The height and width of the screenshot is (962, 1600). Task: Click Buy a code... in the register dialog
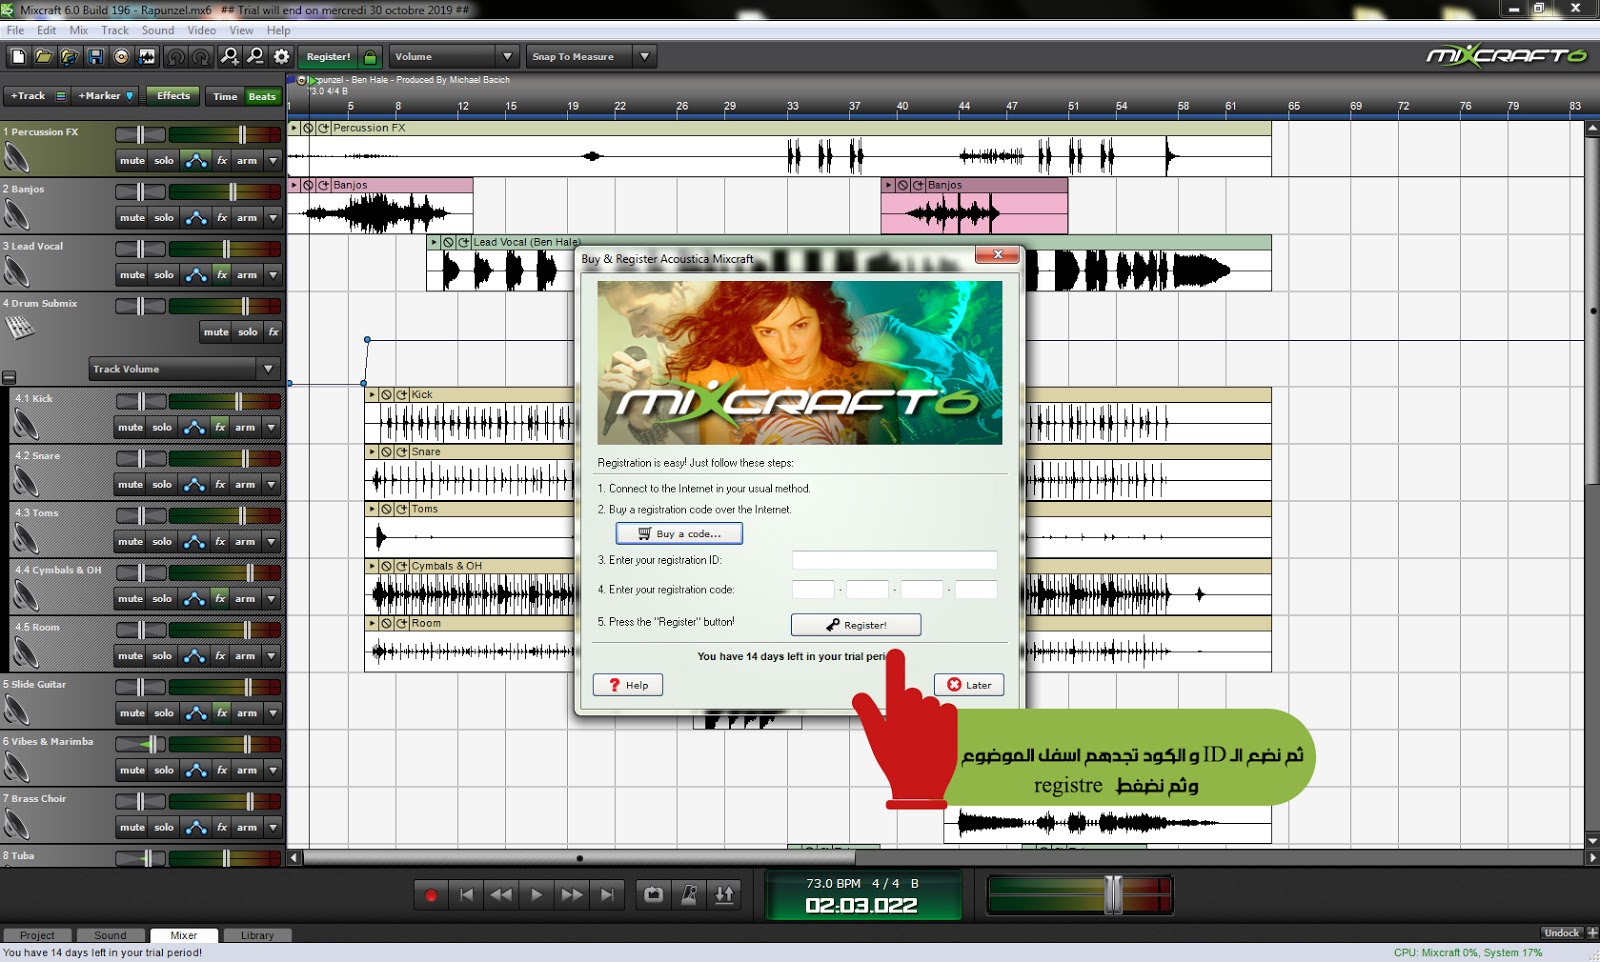click(679, 534)
